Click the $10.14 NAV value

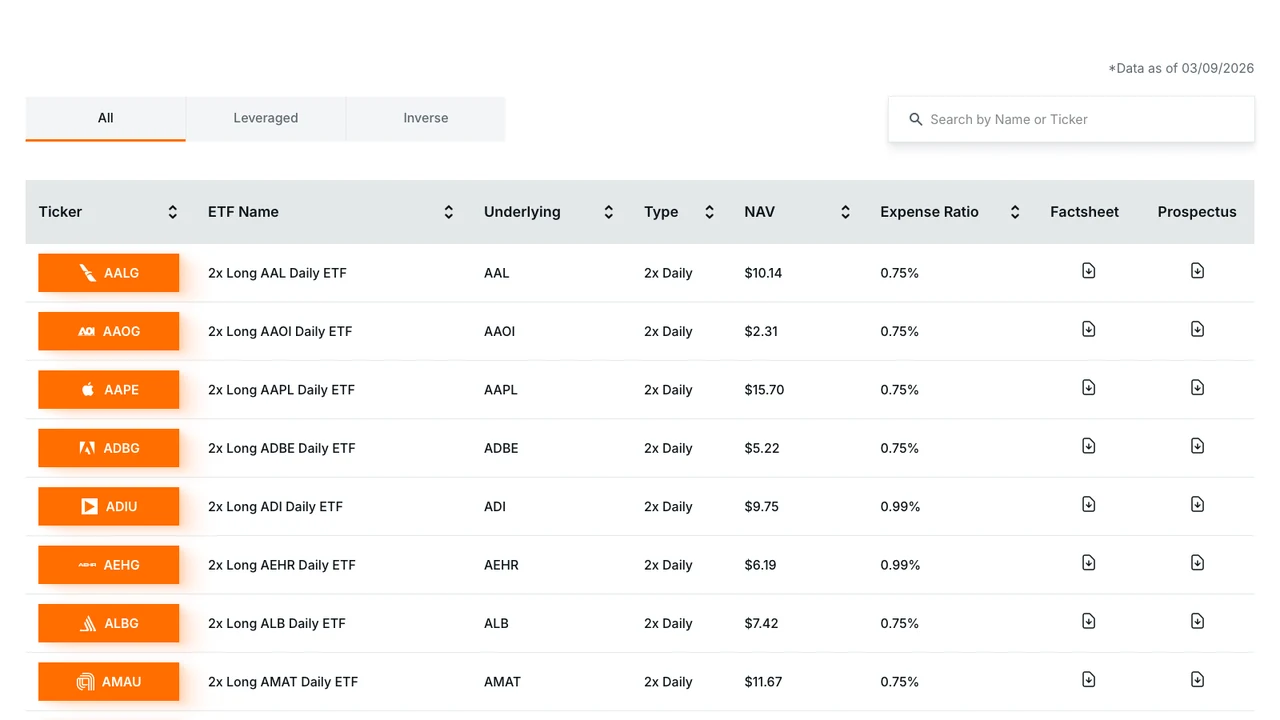(x=764, y=273)
